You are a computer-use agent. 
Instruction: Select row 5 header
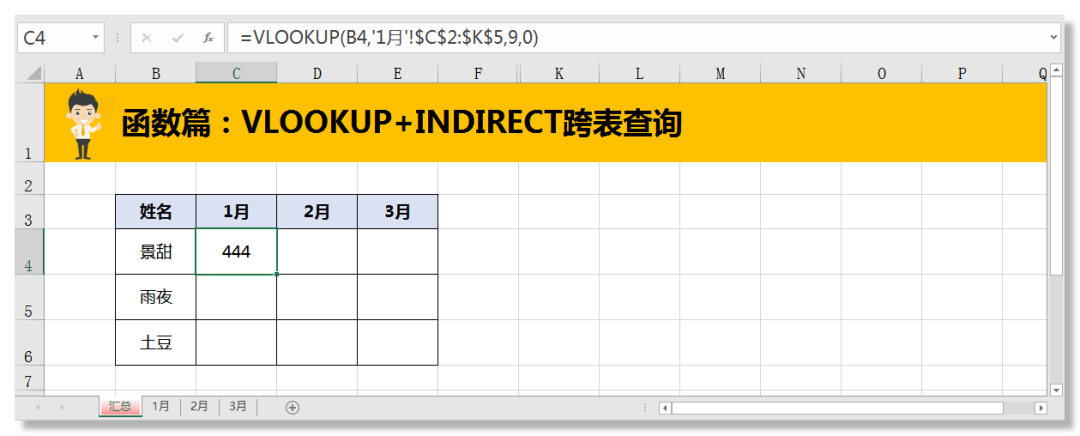coord(30,297)
